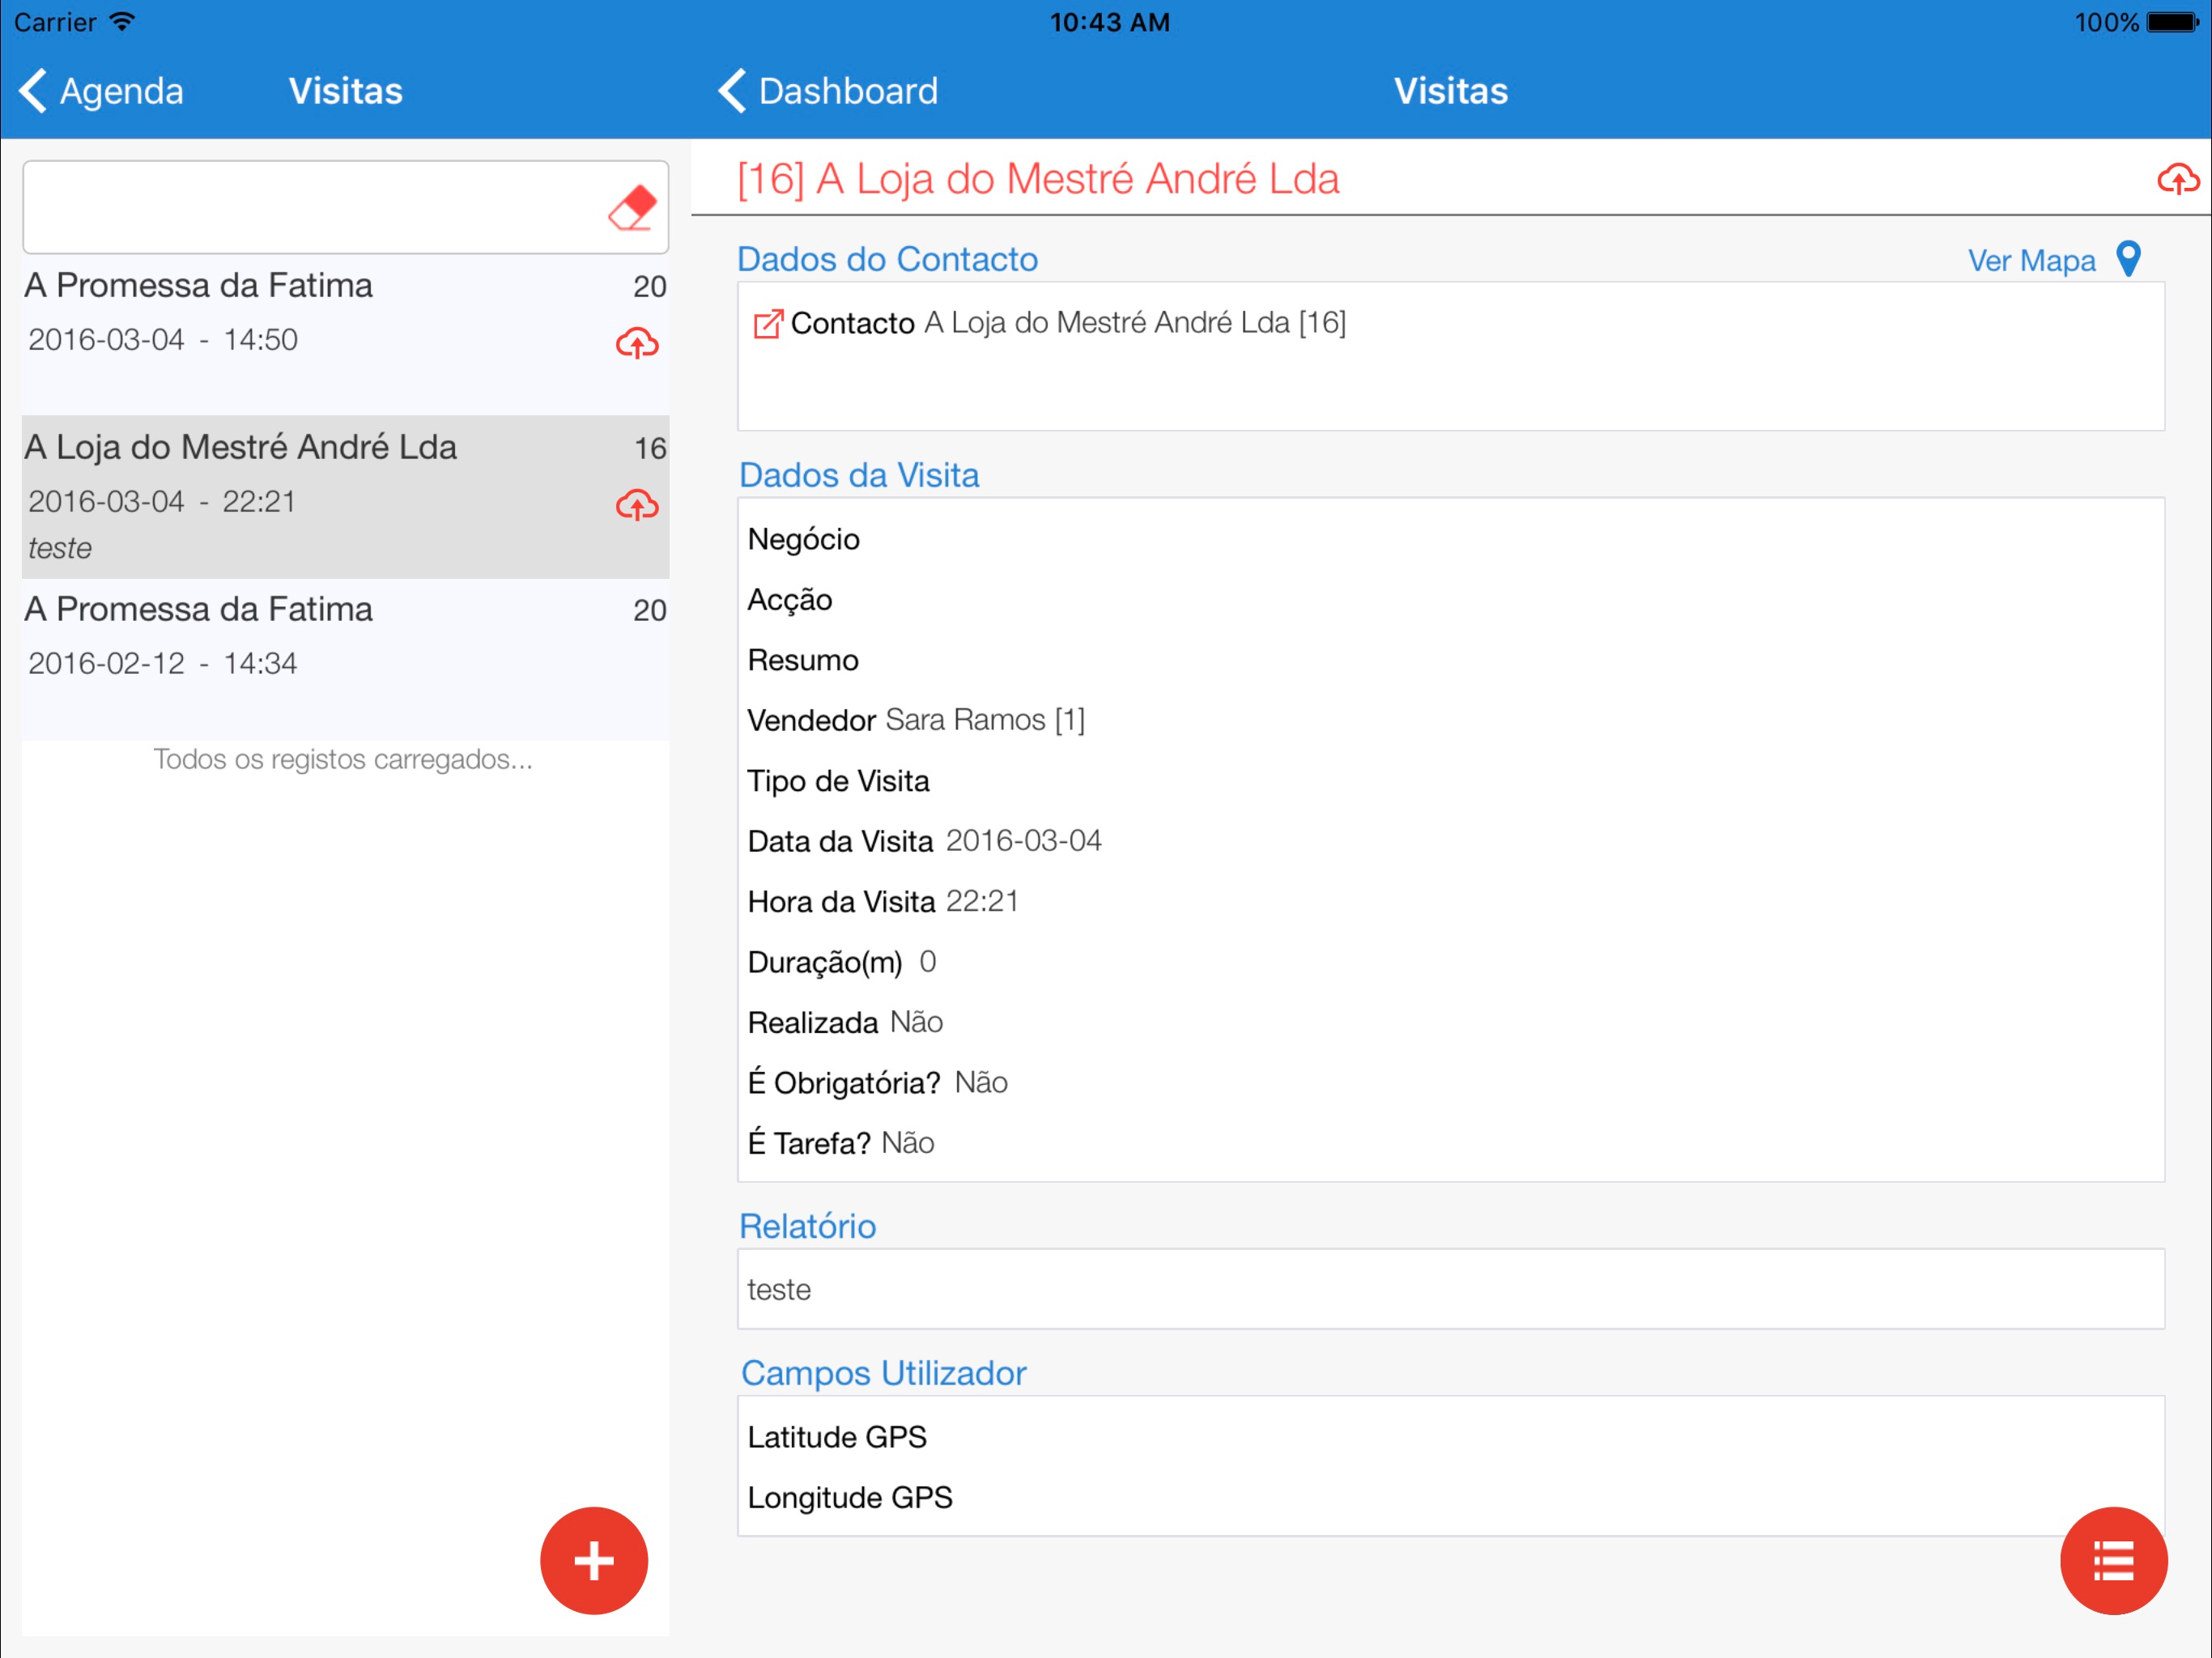Tap the cloud upload icon in the detail header
The height and width of the screenshot is (1658, 2212).
pos(2177,179)
